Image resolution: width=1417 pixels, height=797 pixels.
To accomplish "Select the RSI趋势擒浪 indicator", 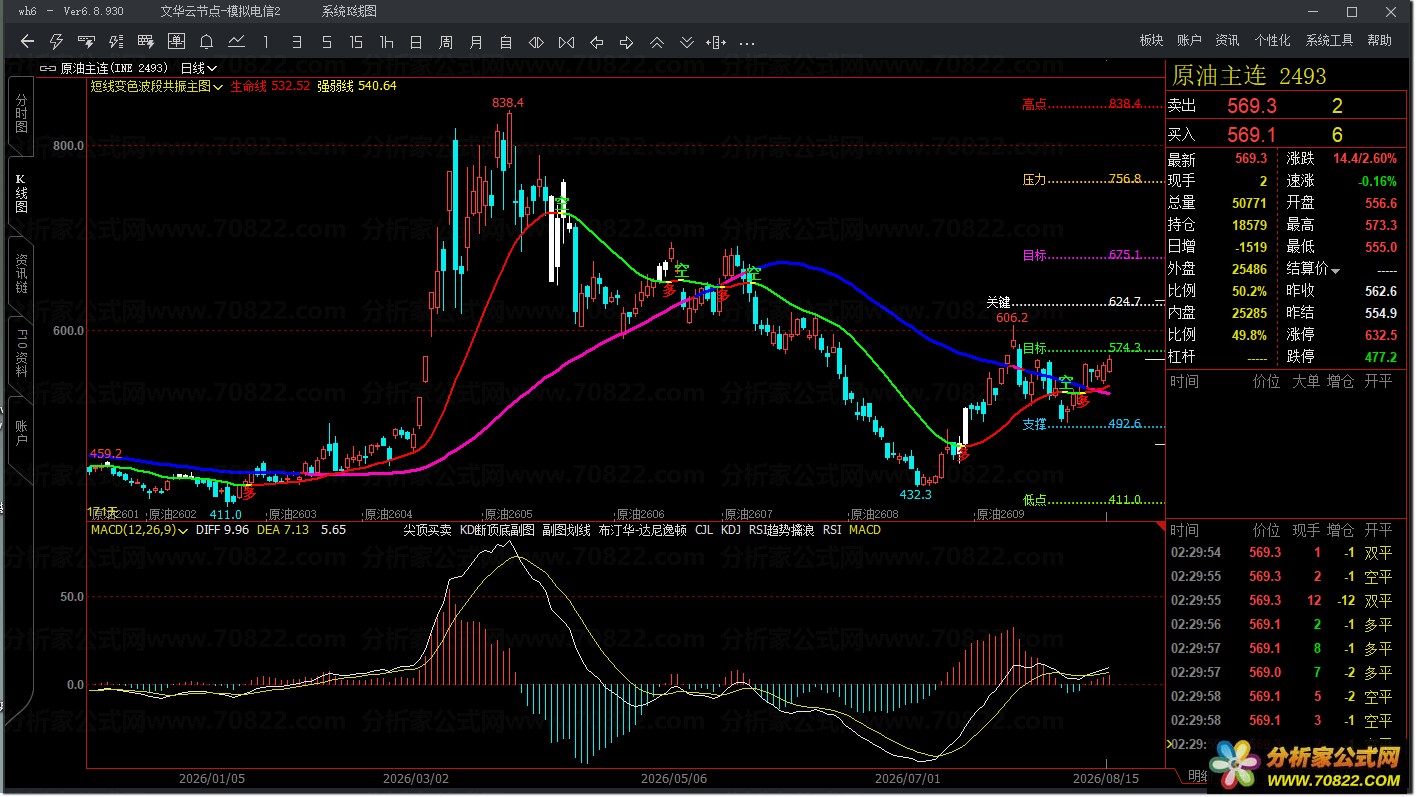I will [781, 530].
